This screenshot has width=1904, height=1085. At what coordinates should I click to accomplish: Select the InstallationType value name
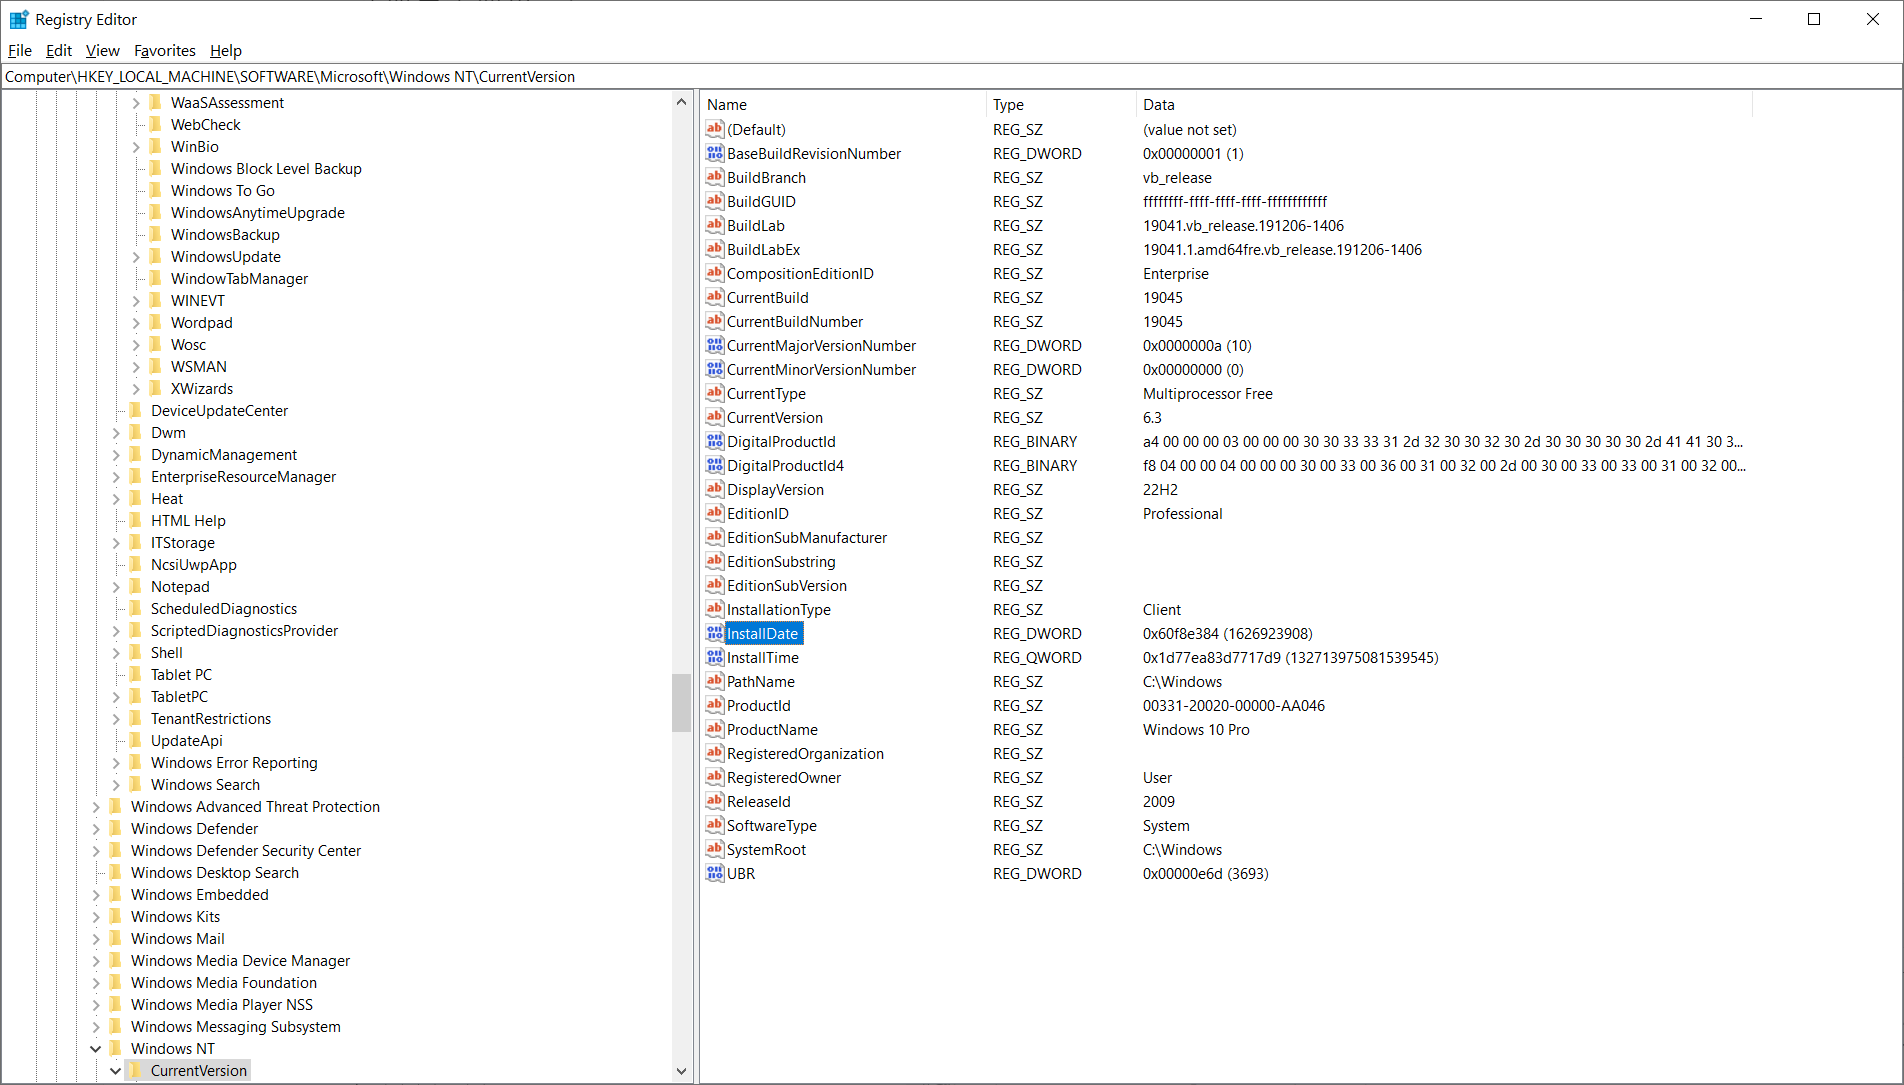[778, 609]
